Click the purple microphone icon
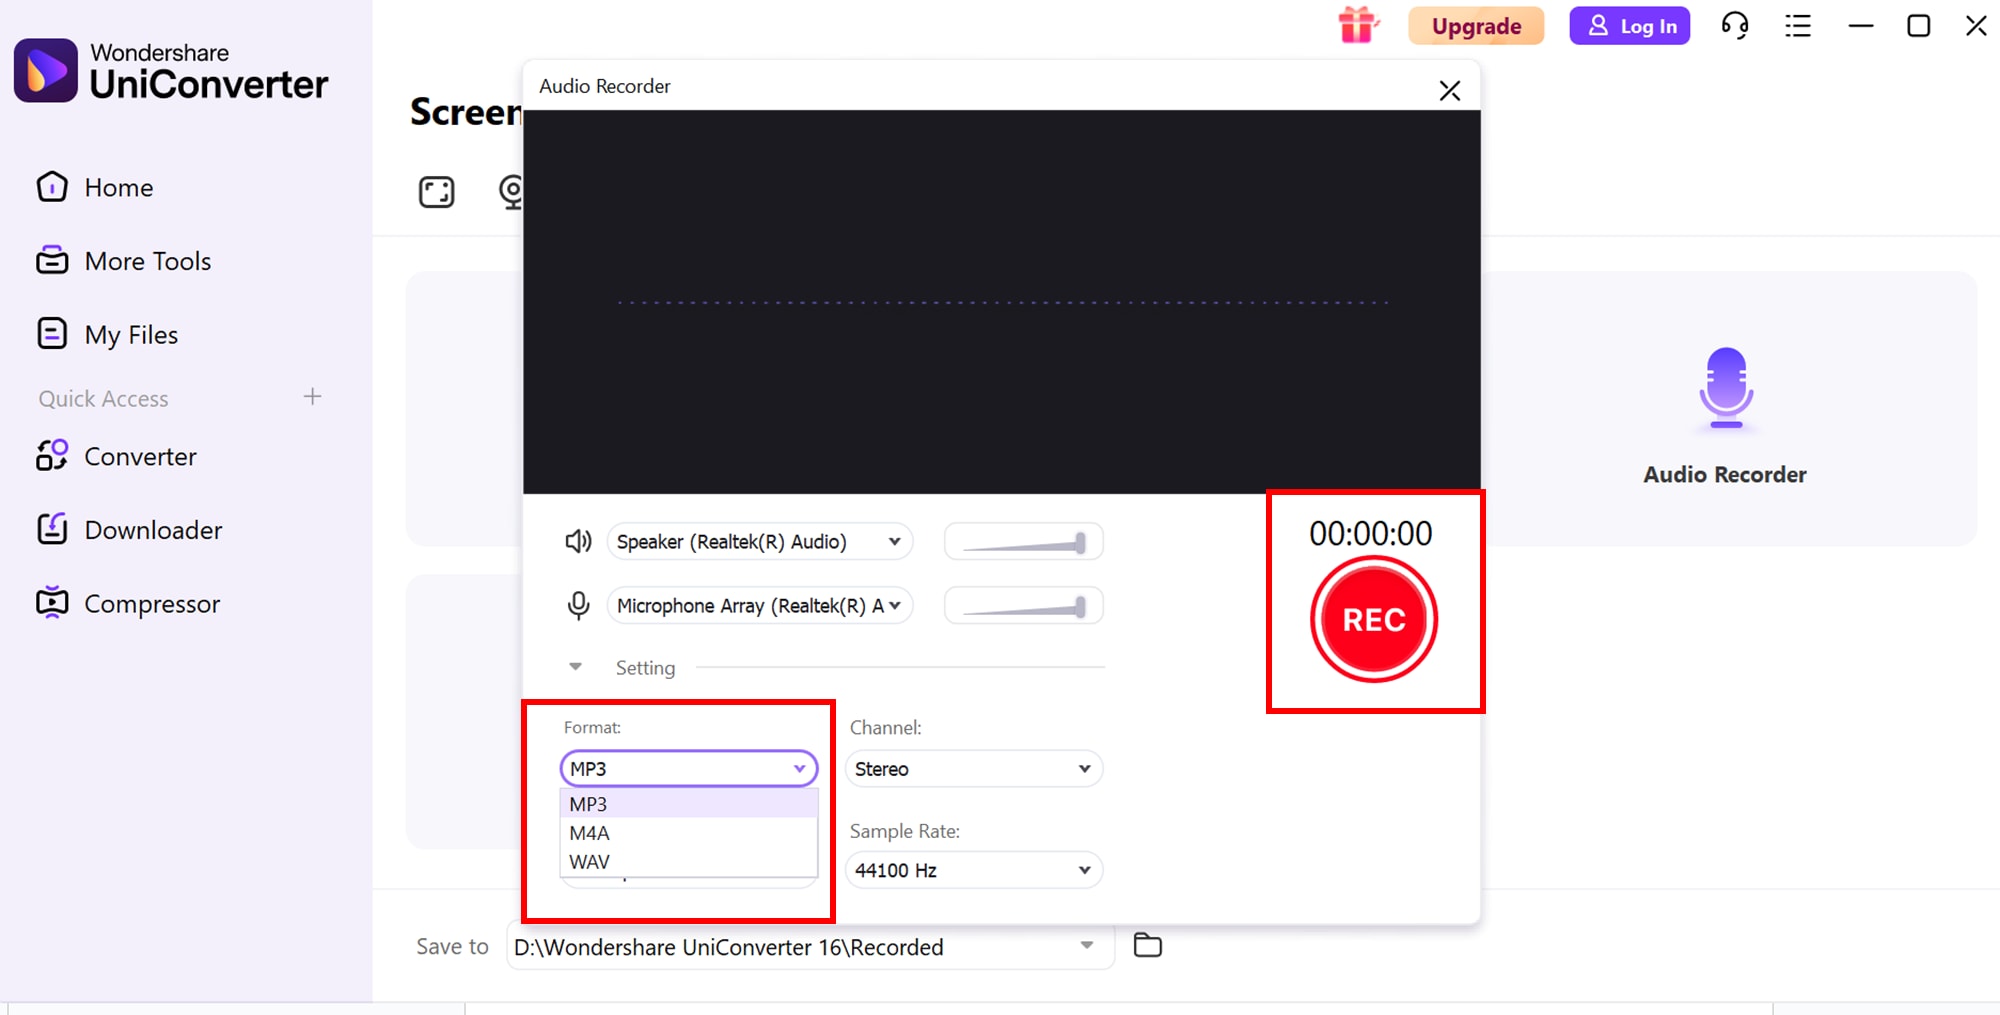Viewport: 2000px width, 1015px height. tap(1726, 388)
